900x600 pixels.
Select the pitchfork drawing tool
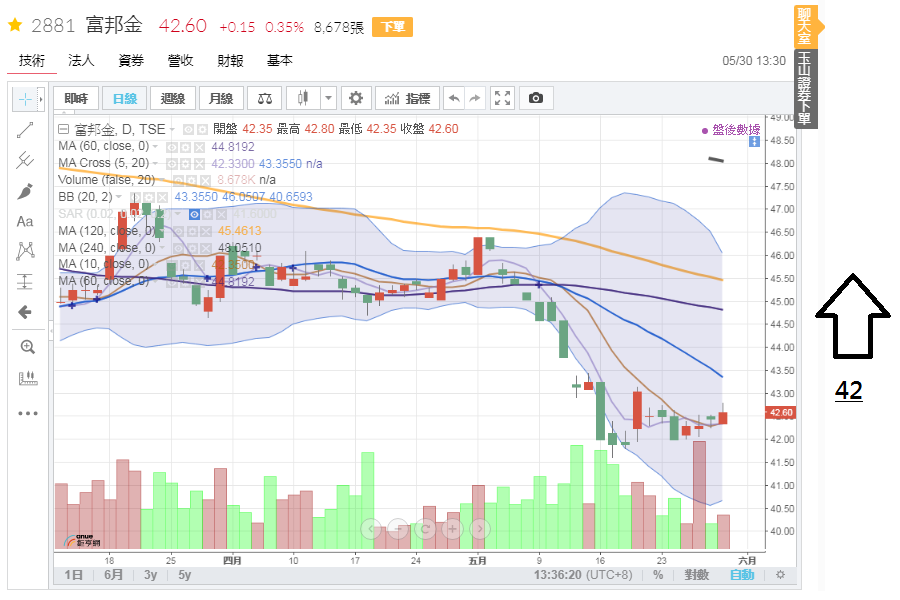click(25, 160)
